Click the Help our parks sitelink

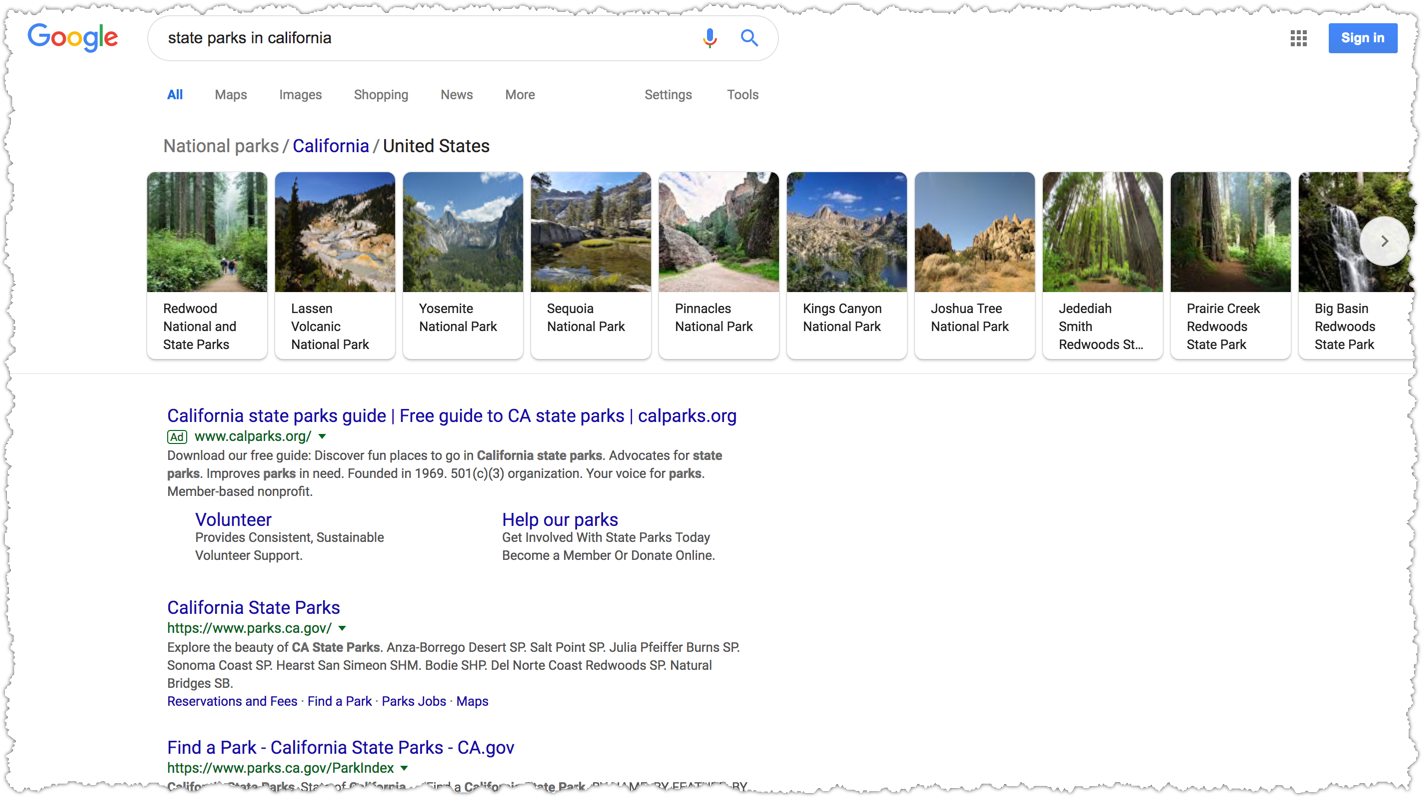[560, 520]
